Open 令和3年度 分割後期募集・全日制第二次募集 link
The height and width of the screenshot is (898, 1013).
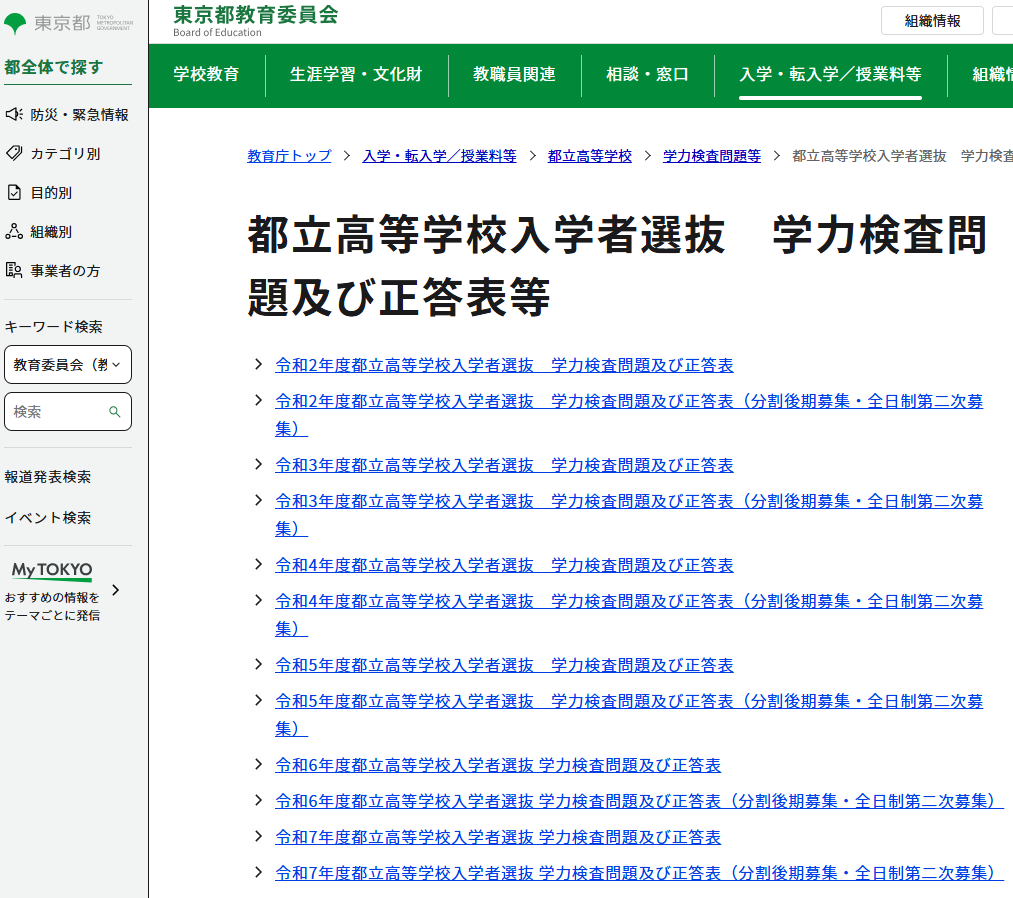pyautogui.click(x=629, y=515)
